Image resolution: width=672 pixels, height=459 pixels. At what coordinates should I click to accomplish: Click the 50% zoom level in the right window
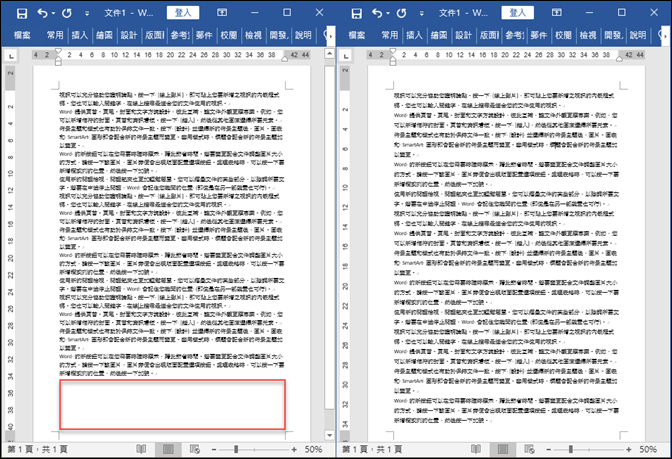click(648, 449)
